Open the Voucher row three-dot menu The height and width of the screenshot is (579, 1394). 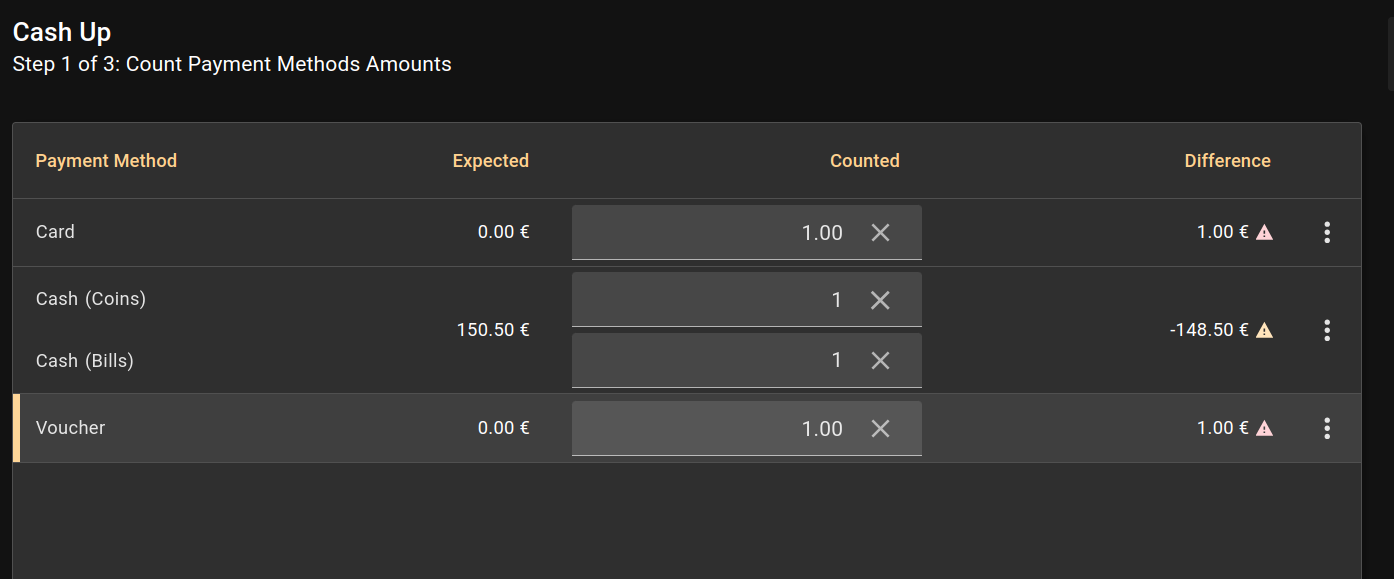[1327, 429]
